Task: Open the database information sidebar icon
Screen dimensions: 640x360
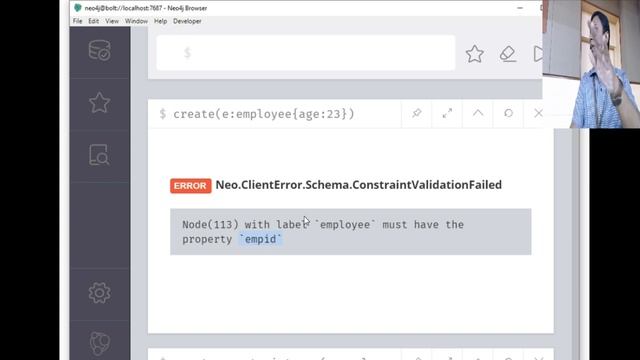Action: click(x=100, y=51)
